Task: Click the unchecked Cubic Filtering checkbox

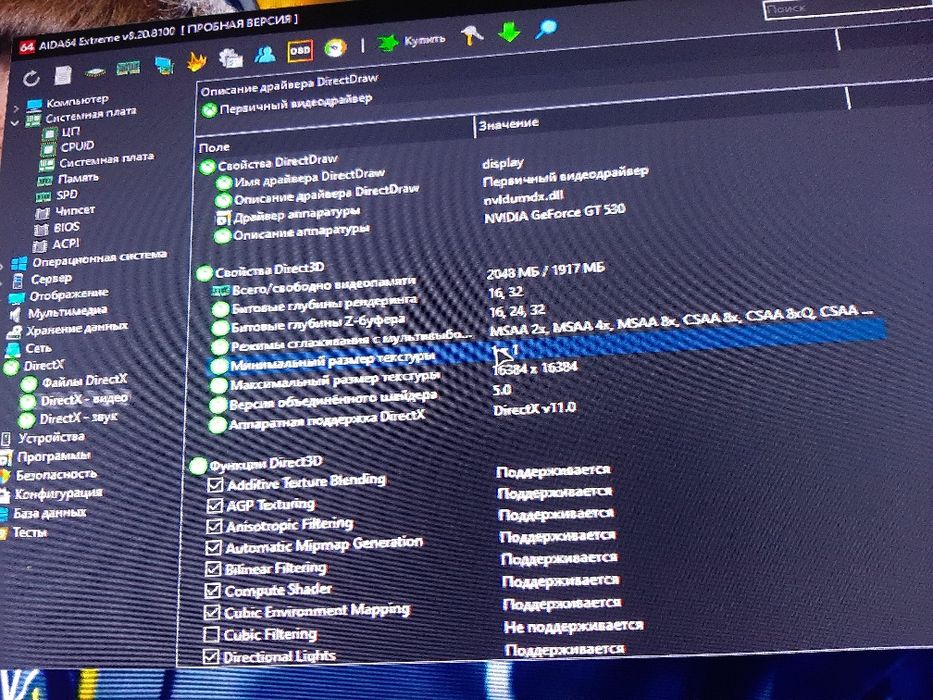Action: click(x=211, y=635)
